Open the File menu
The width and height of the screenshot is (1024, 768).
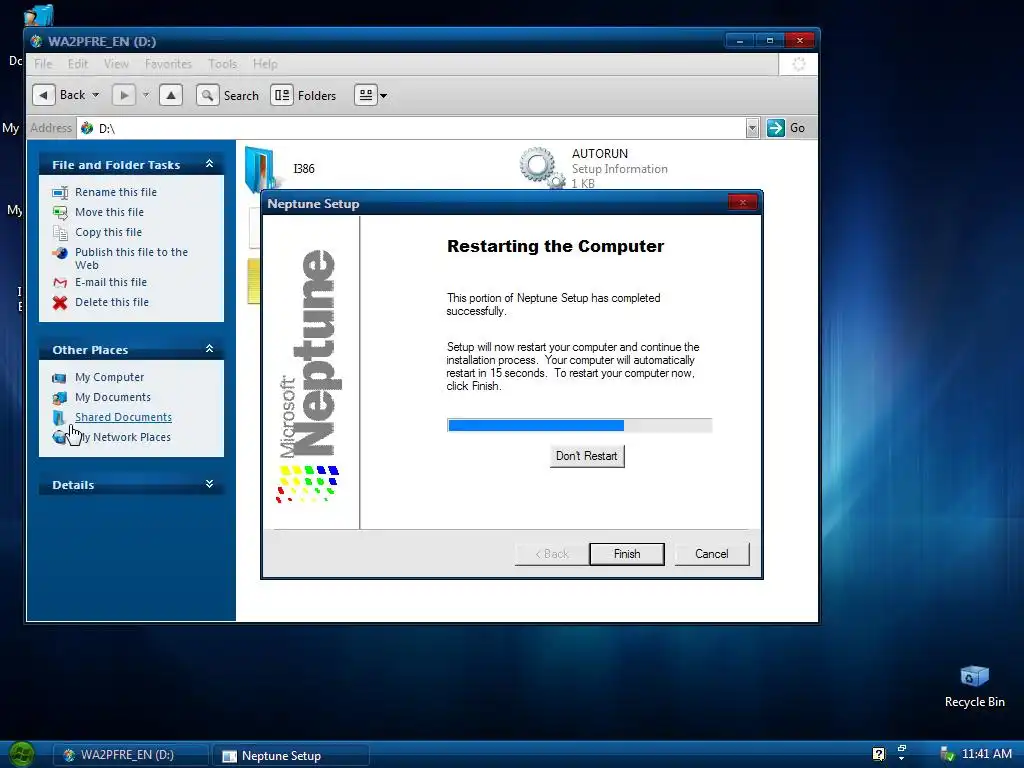pyautogui.click(x=43, y=64)
